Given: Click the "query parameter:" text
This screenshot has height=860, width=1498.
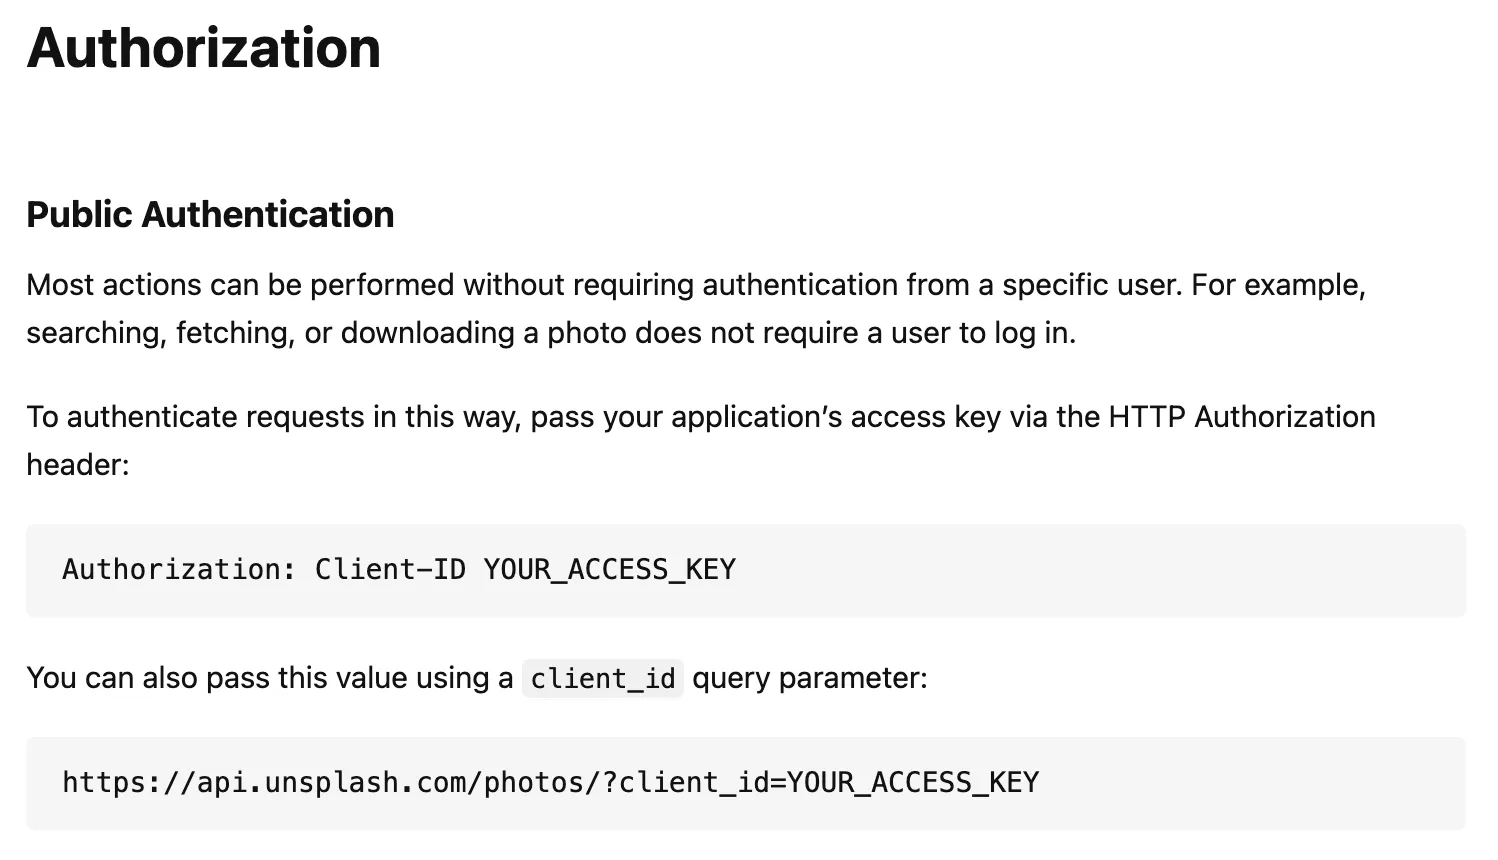Looking at the screenshot, I should point(809,678).
